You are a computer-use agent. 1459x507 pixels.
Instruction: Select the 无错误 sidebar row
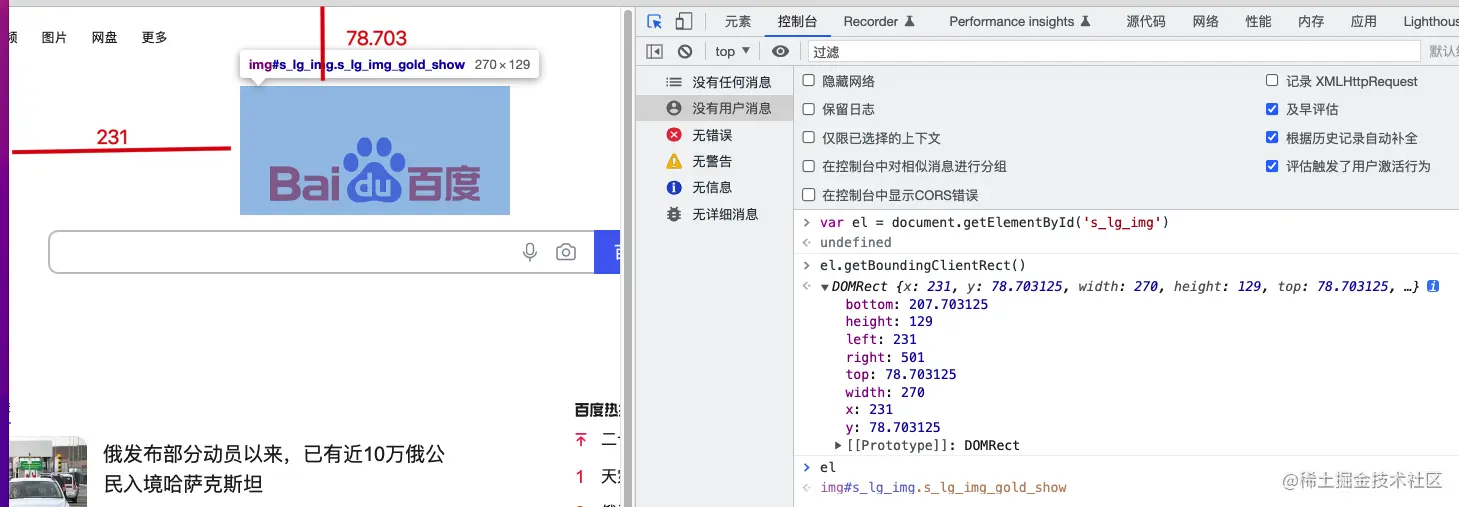click(715, 135)
